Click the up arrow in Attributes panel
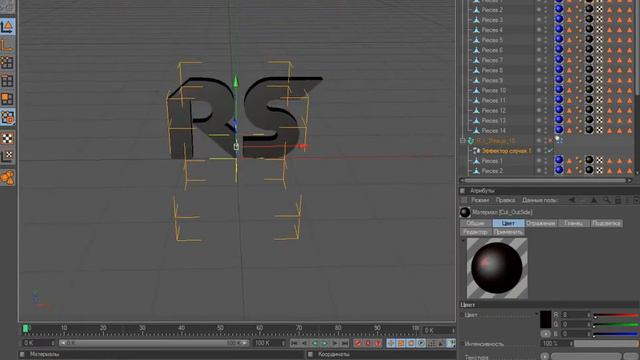Viewport: 640px width, 360px height. pyautogui.click(x=594, y=200)
